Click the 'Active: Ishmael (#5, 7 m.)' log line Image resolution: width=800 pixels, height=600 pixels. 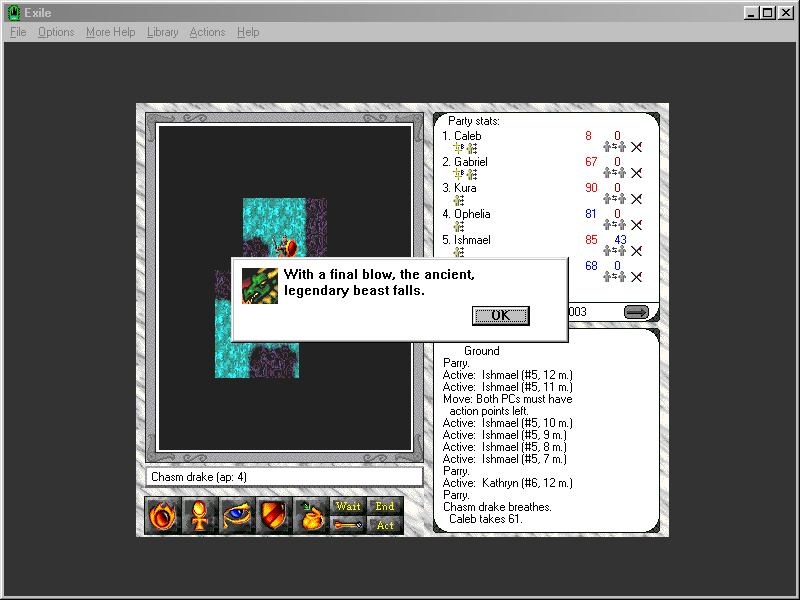(505, 459)
